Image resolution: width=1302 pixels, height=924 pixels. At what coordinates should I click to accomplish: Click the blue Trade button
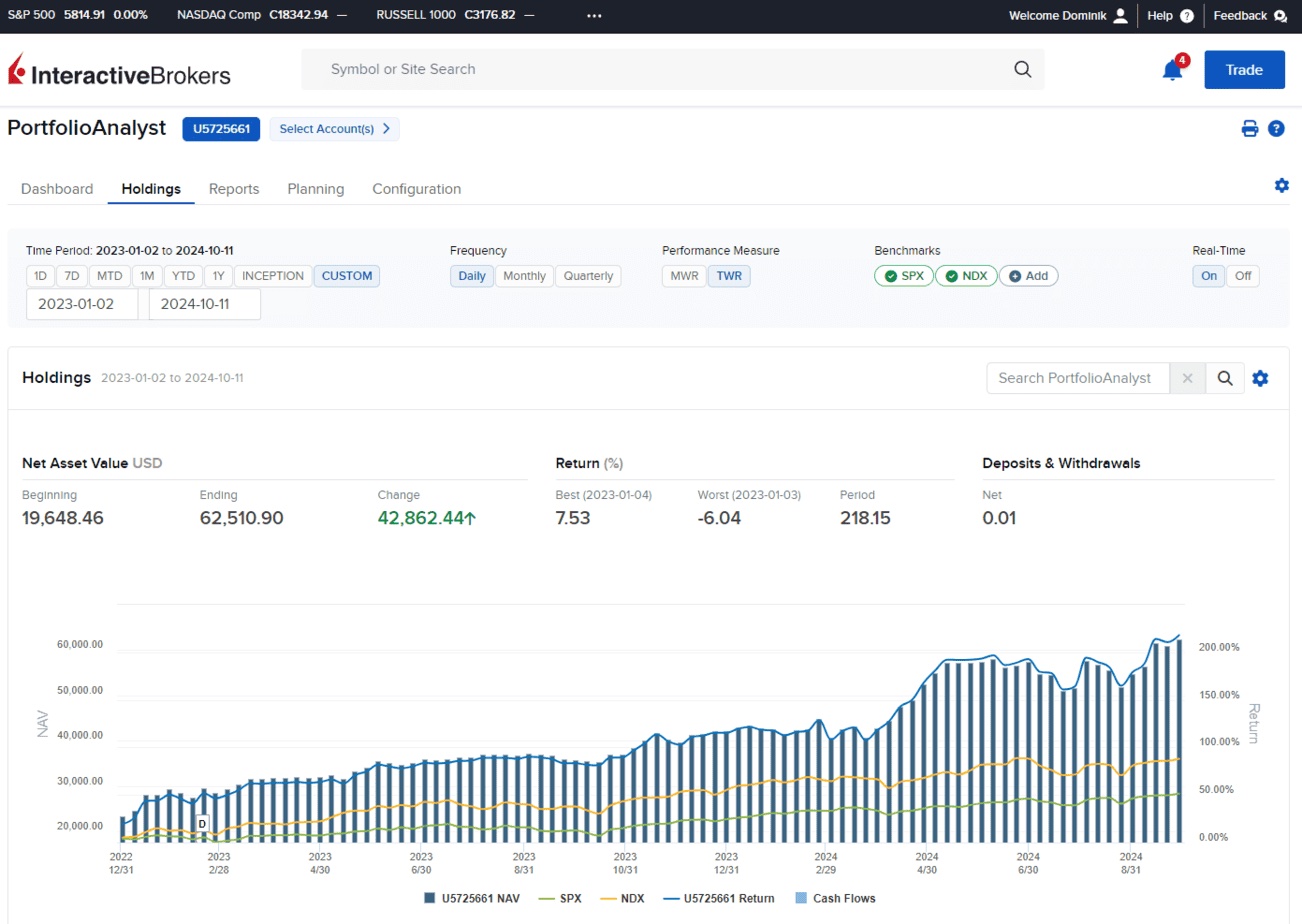(x=1244, y=70)
